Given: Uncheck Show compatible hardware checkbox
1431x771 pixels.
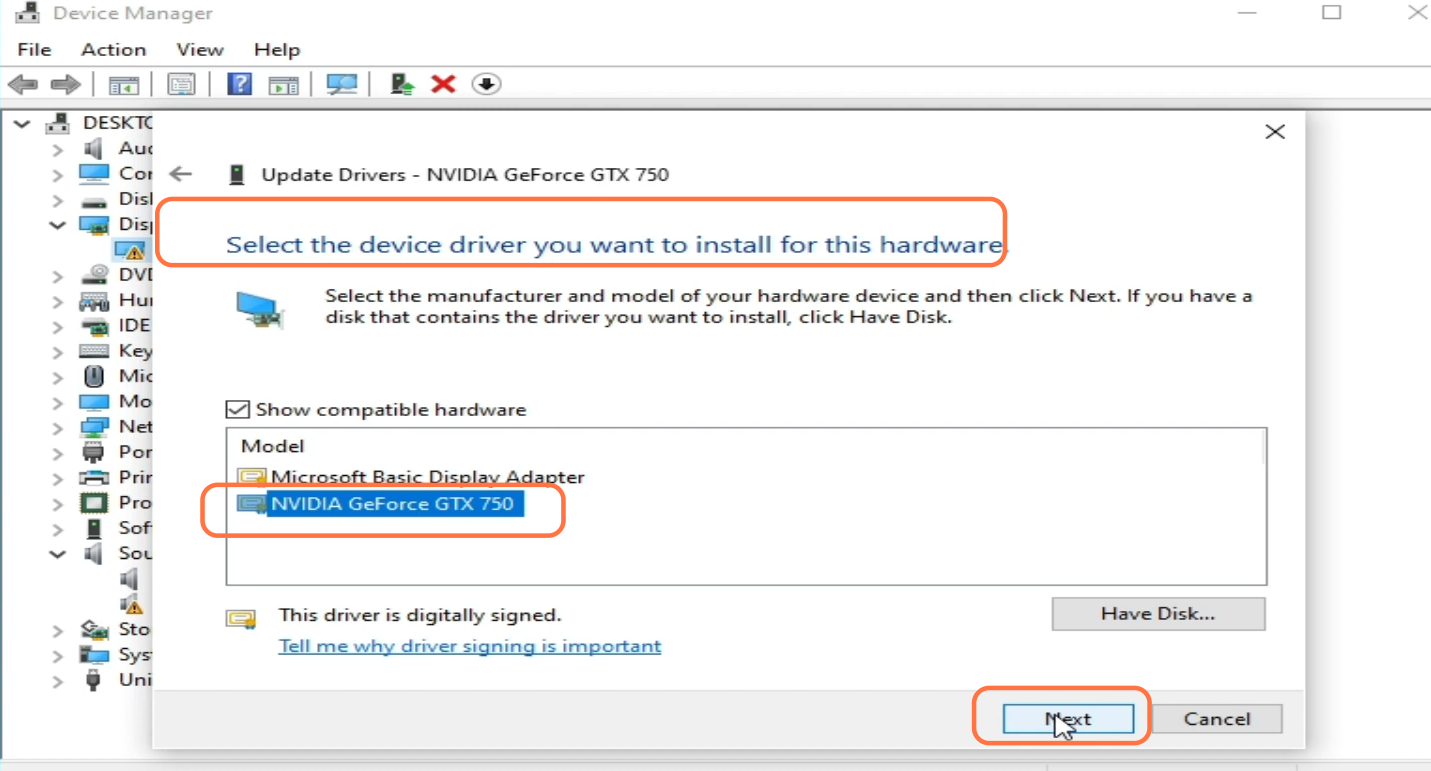Looking at the screenshot, I should (x=237, y=409).
